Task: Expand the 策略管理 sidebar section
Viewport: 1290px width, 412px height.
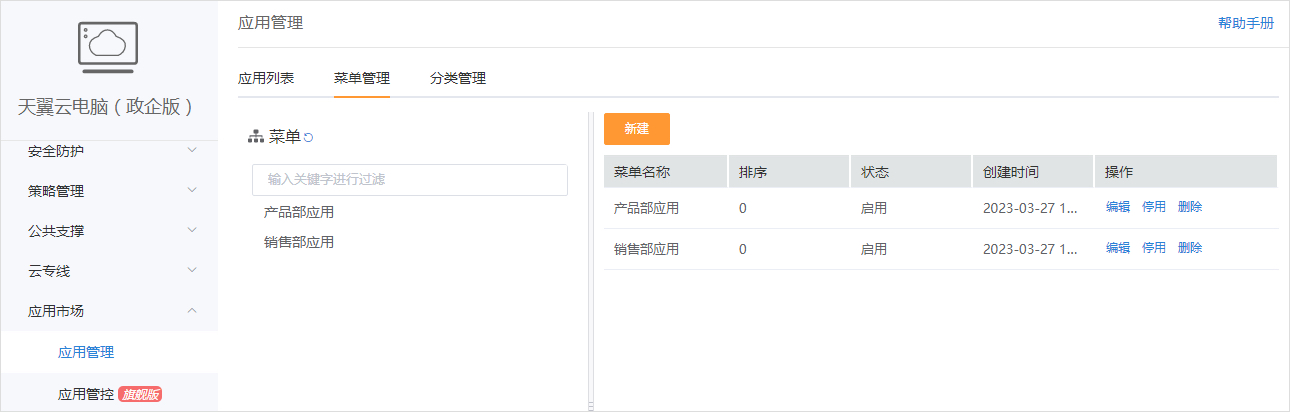Action: point(192,191)
